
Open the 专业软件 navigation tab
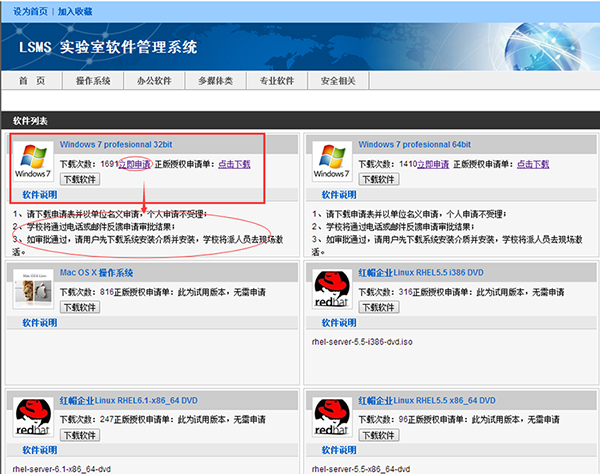(x=277, y=81)
